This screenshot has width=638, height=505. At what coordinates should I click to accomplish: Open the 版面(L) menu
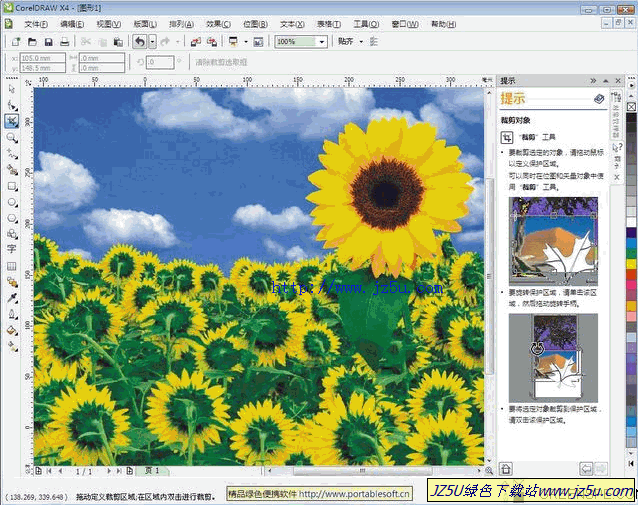[x=145, y=24]
